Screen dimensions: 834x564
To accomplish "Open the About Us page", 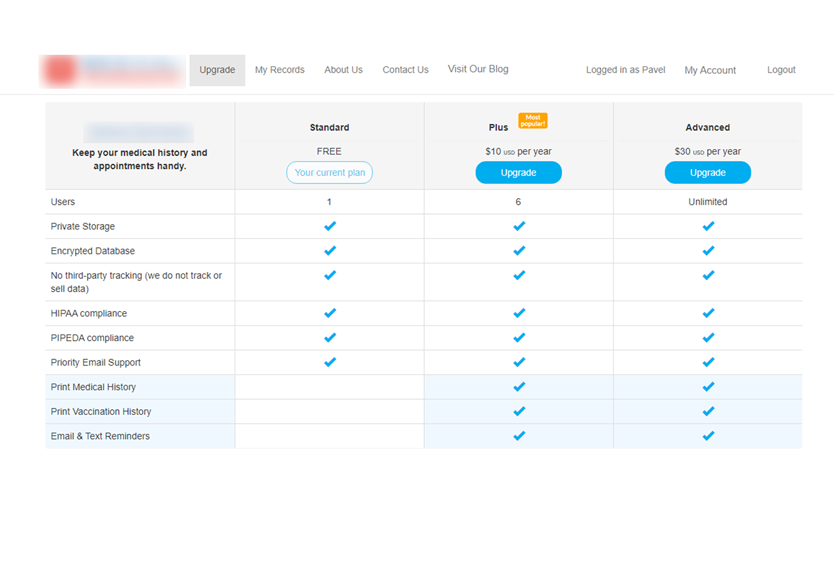I will point(343,70).
